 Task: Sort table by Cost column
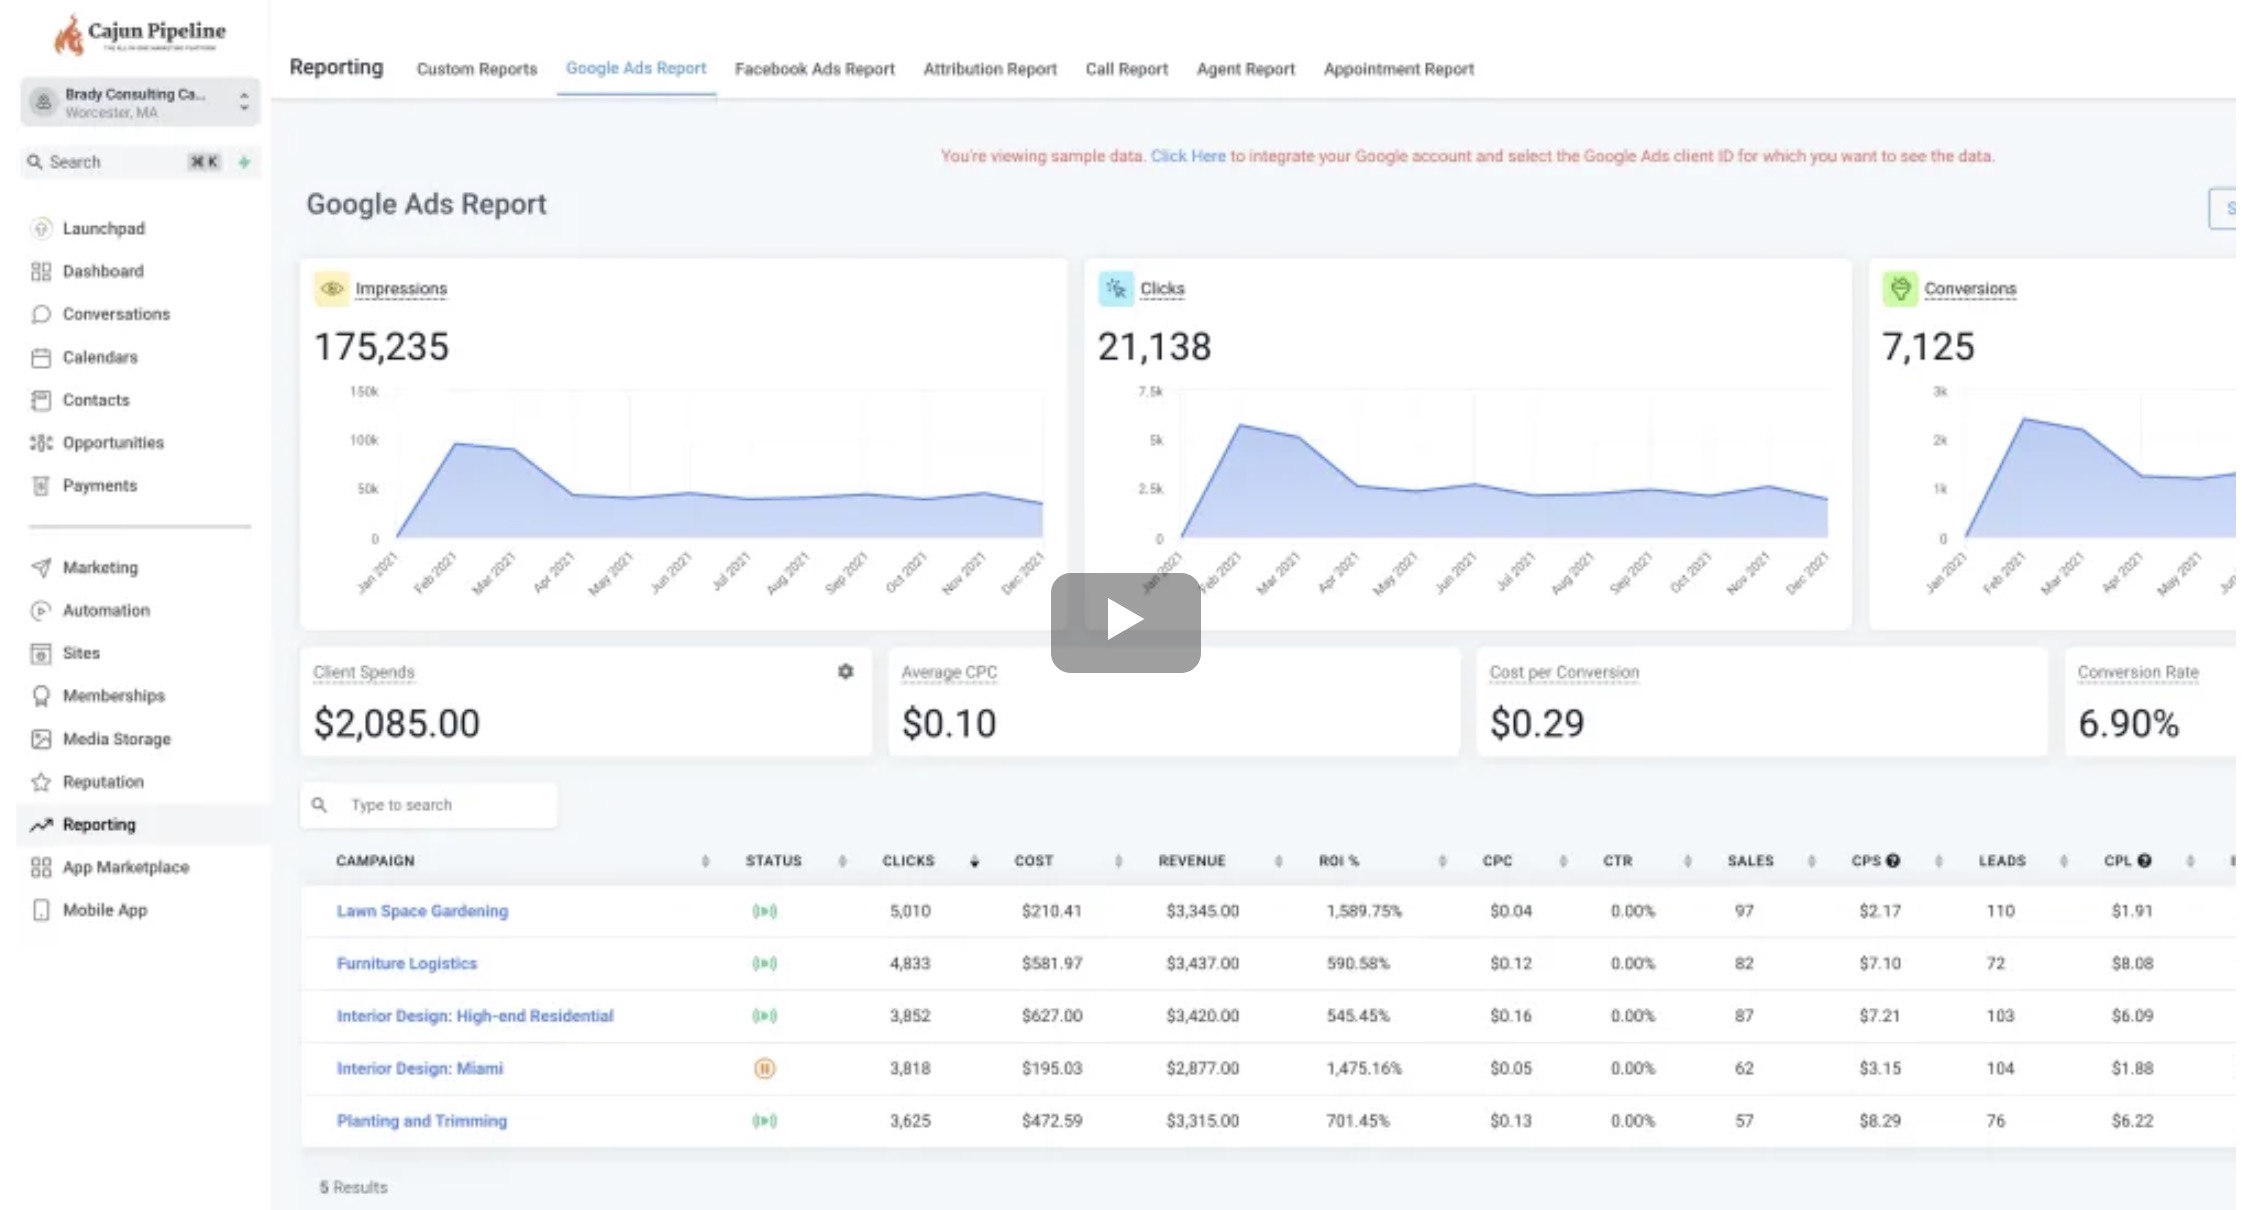click(x=1118, y=861)
